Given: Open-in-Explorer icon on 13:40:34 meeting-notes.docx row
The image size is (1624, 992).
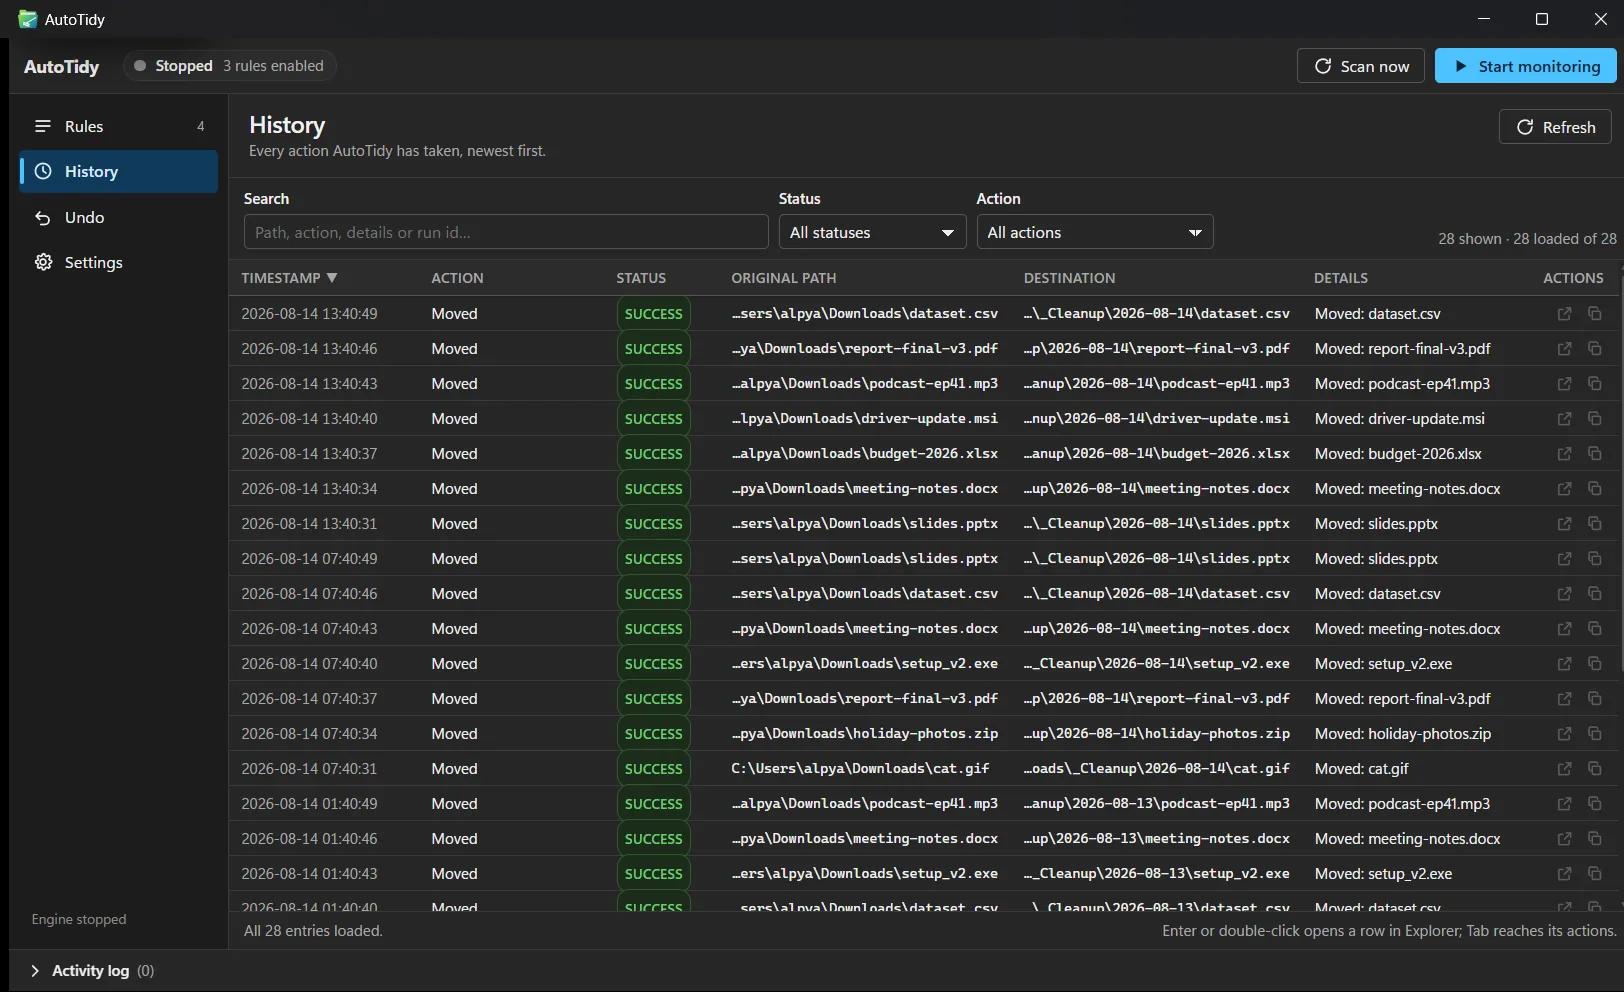Looking at the screenshot, I should pos(1564,489).
